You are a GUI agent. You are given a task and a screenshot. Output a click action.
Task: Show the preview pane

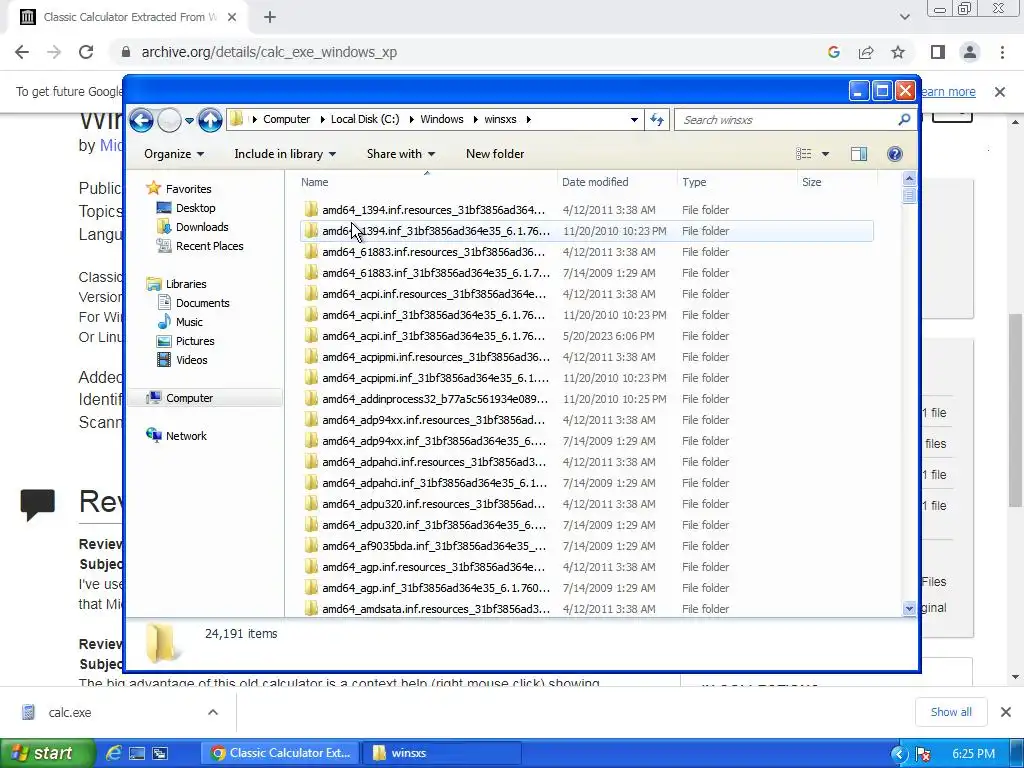coord(859,154)
